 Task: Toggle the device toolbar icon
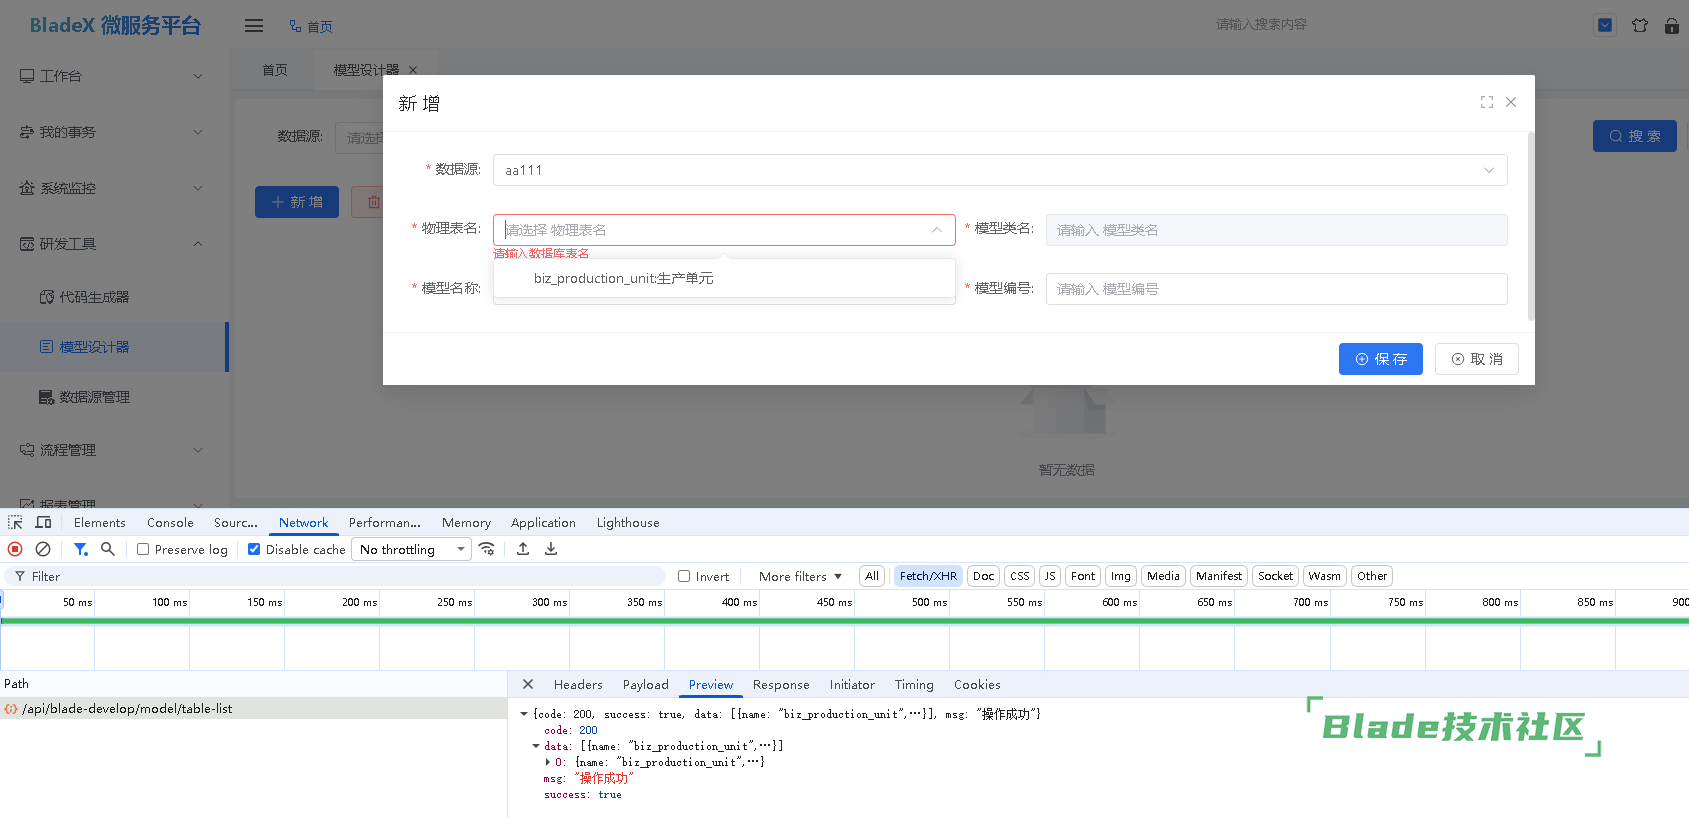coord(43,522)
